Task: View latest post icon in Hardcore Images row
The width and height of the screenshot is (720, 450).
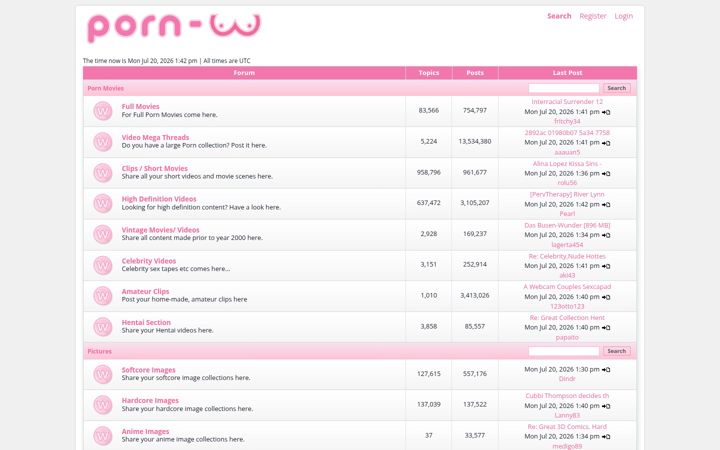Action: [606, 406]
